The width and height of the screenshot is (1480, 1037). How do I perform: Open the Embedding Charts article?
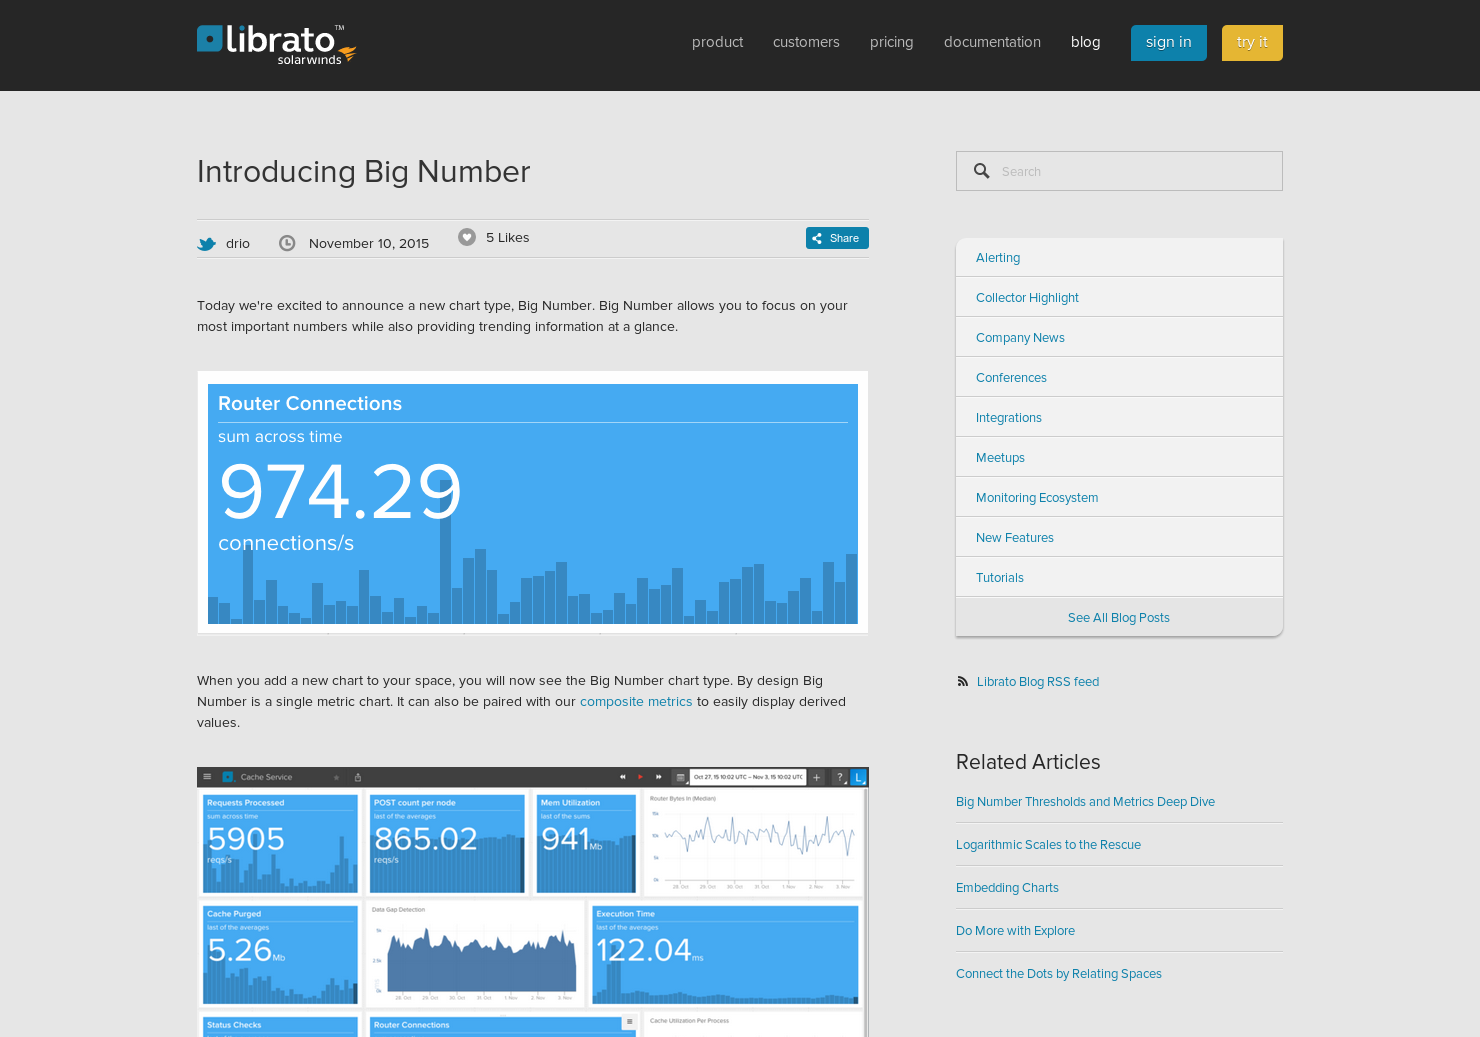pos(1007,888)
